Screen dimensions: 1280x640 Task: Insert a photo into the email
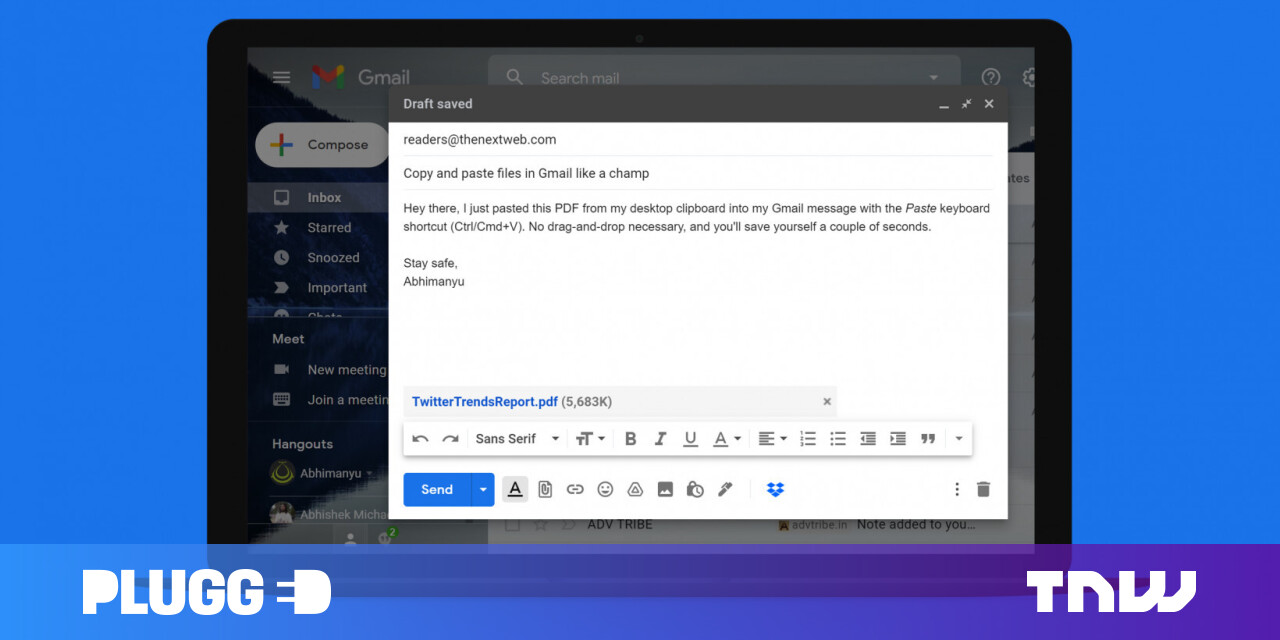tap(665, 489)
